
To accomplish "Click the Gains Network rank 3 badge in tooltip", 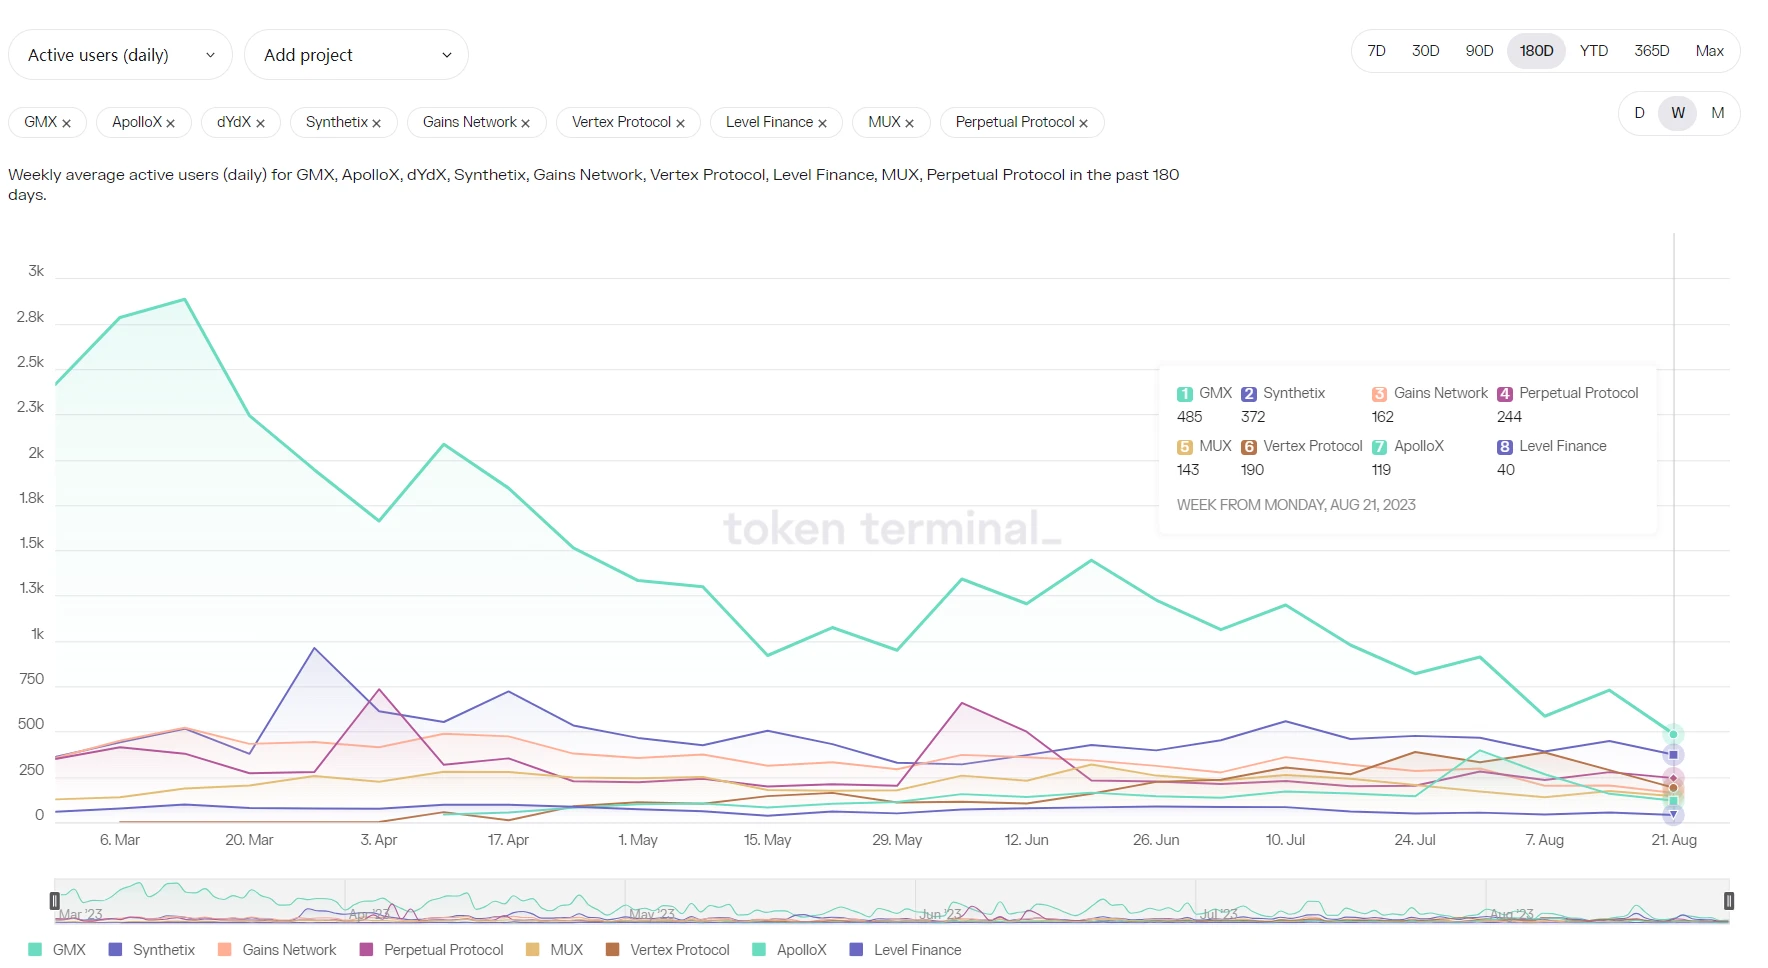I will click(x=1380, y=394).
